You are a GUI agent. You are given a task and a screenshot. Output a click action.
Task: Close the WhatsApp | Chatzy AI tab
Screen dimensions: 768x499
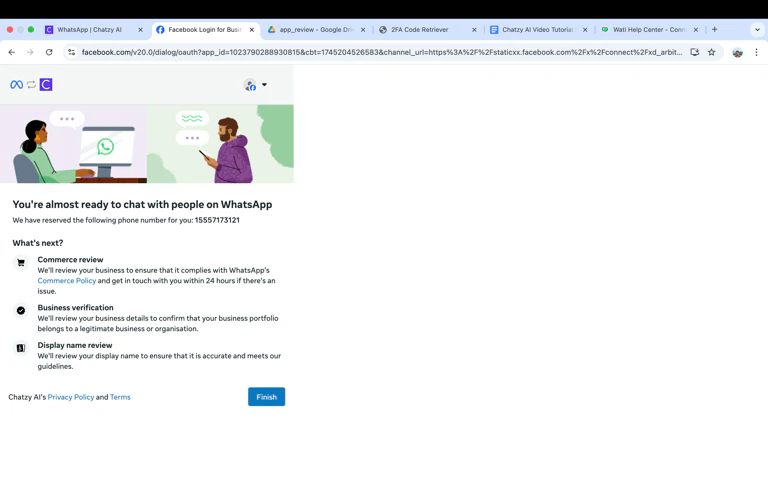point(141,30)
